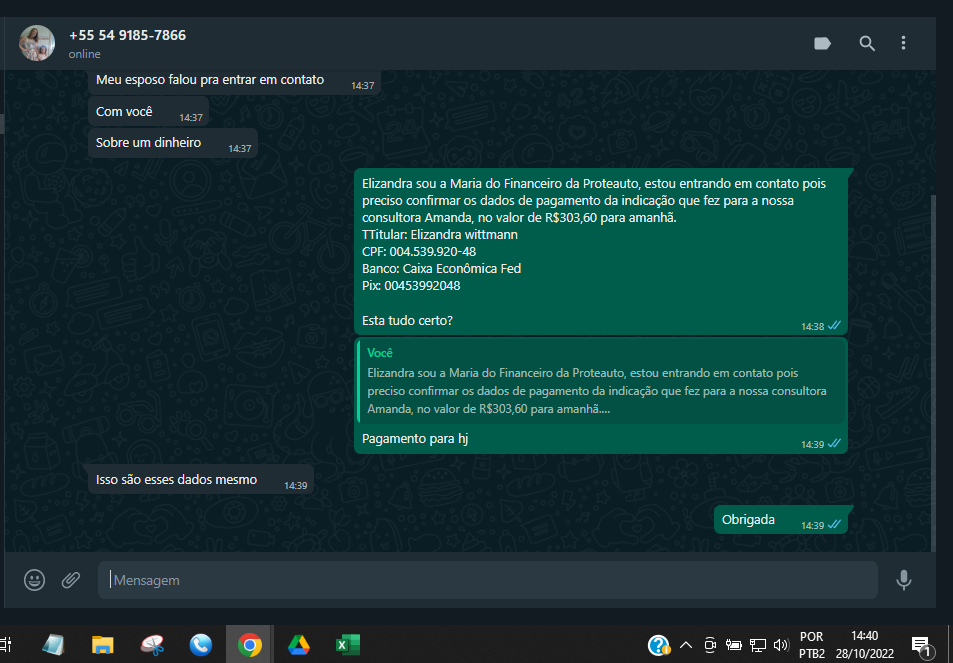Screen dimensions: 953x663
Task: Open contact info for +55 54 9185-7866
Action: pos(127,36)
